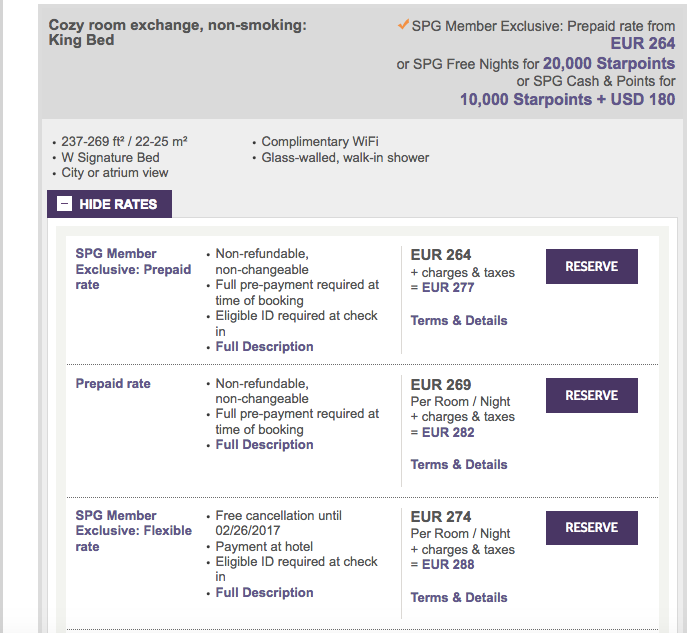Click the minus icon beside Hide Rates
The height and width of the screenshot is (633, 687).
coord(64,204)
